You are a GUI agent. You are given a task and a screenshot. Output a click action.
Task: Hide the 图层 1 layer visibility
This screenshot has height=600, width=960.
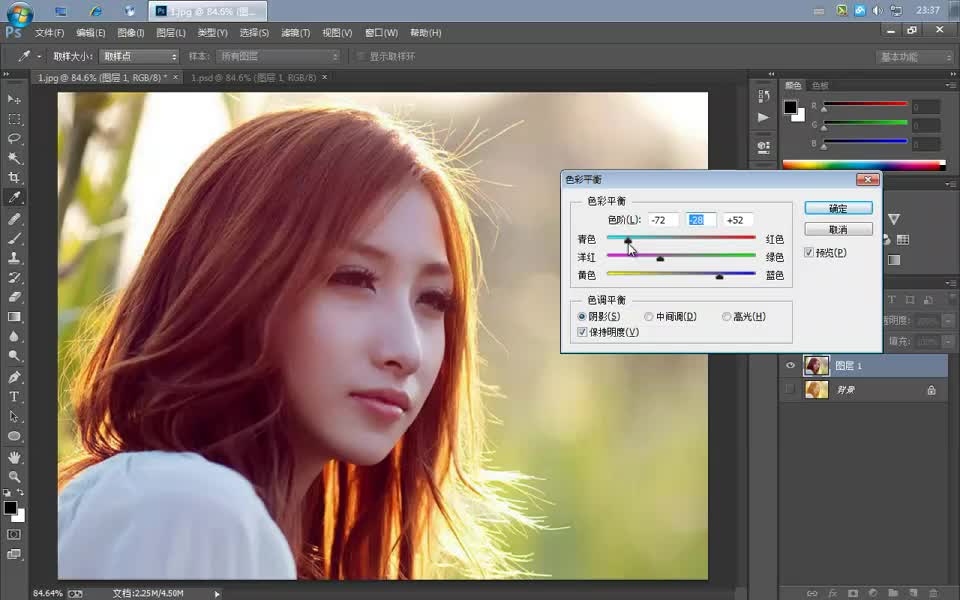pyautogui.click(x=790, y=365)
